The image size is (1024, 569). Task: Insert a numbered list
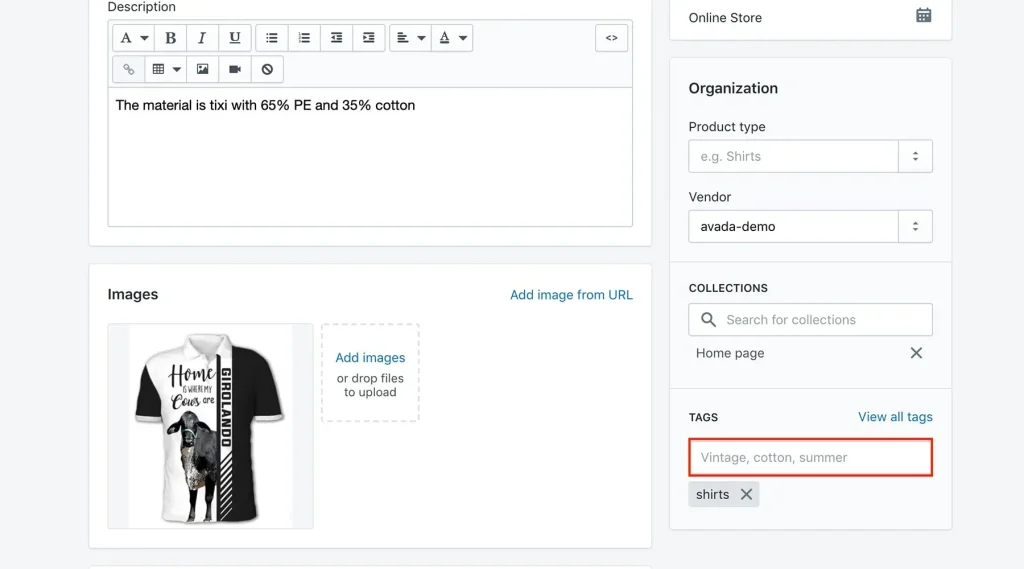(304, 38)
